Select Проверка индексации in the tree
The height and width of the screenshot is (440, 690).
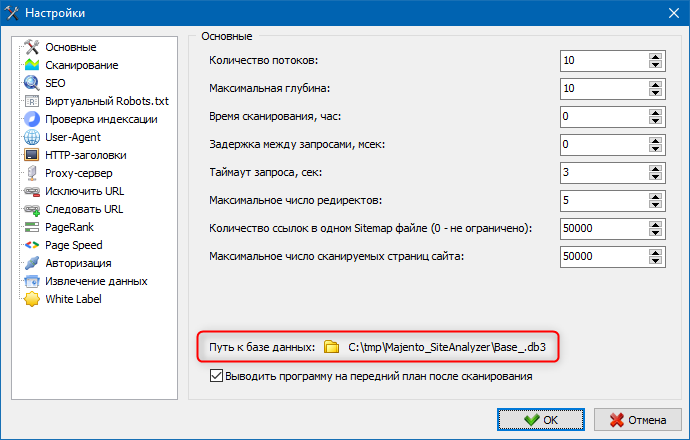pos(101,119)
